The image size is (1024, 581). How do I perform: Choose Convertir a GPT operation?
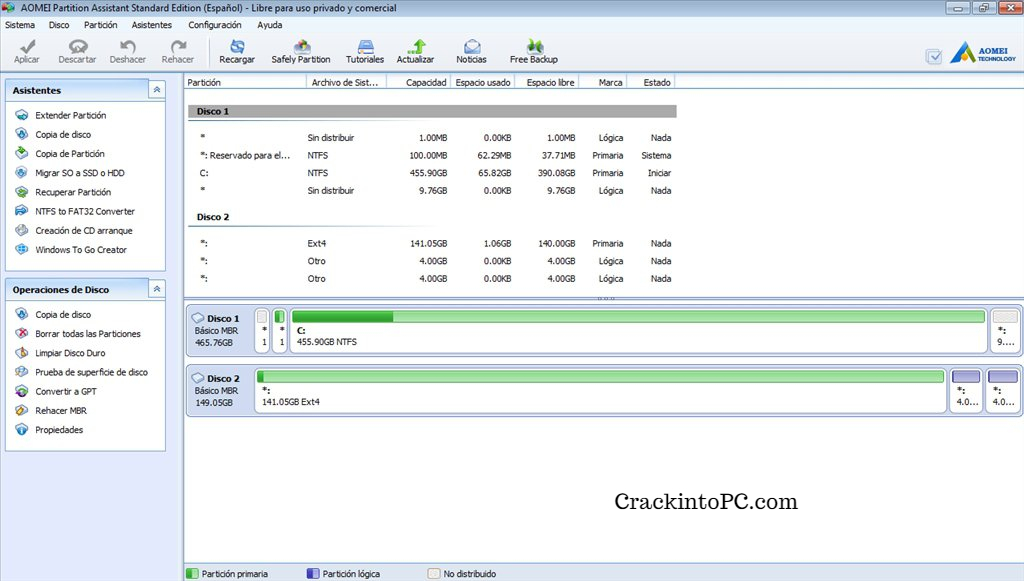[65, 392]
